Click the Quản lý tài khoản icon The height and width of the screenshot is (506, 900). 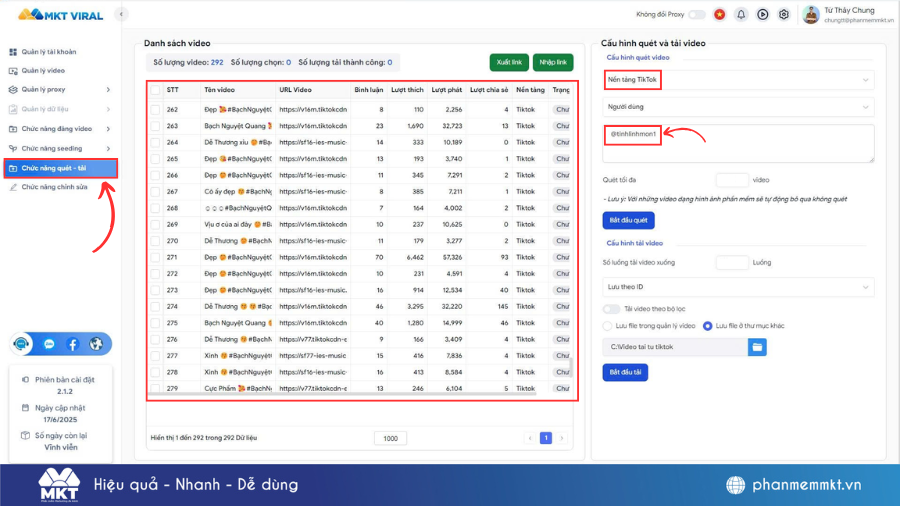click(x=13, y=52)
